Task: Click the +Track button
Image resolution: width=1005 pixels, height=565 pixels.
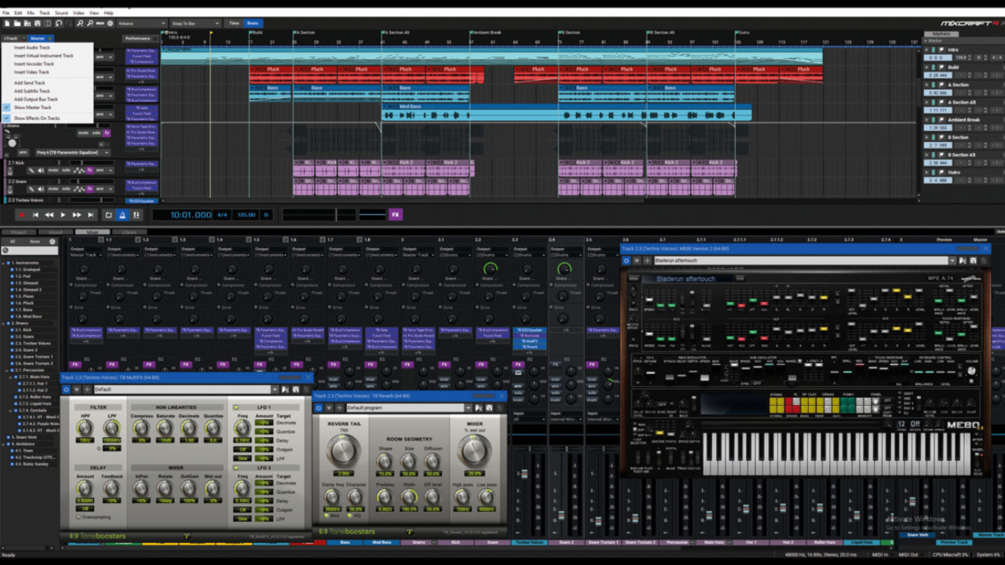Action: (11, 38)
